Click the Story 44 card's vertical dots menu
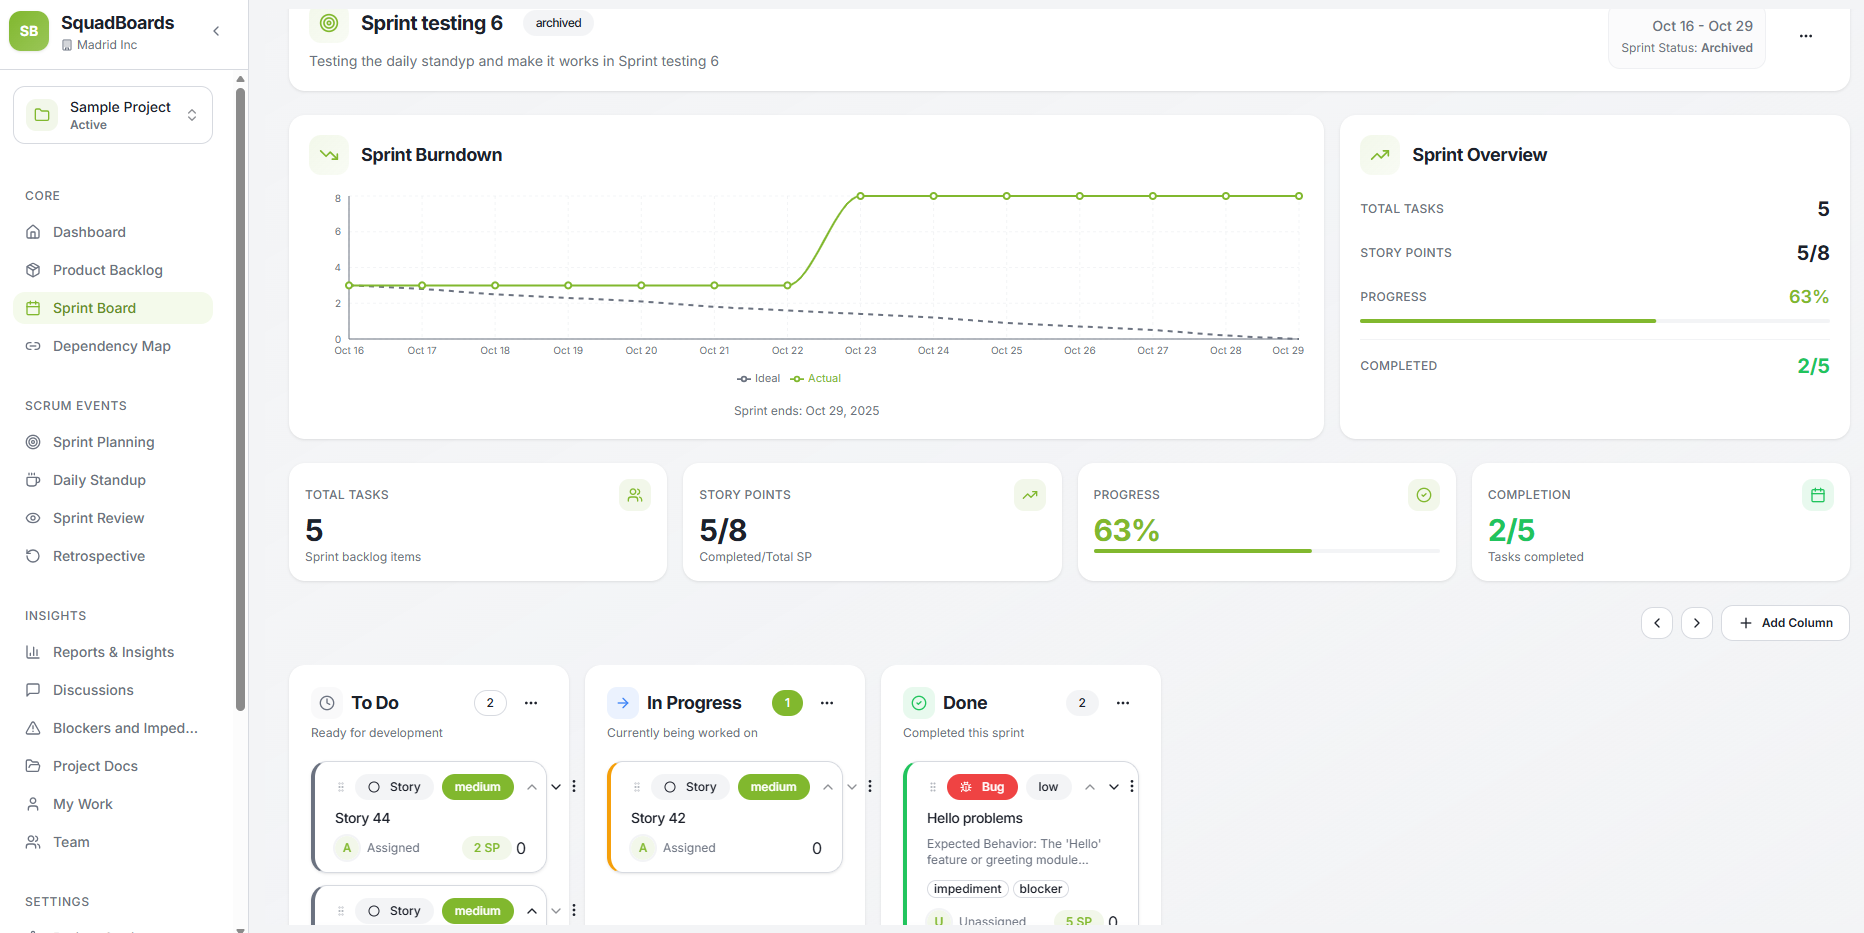 (x=574, y=787)
